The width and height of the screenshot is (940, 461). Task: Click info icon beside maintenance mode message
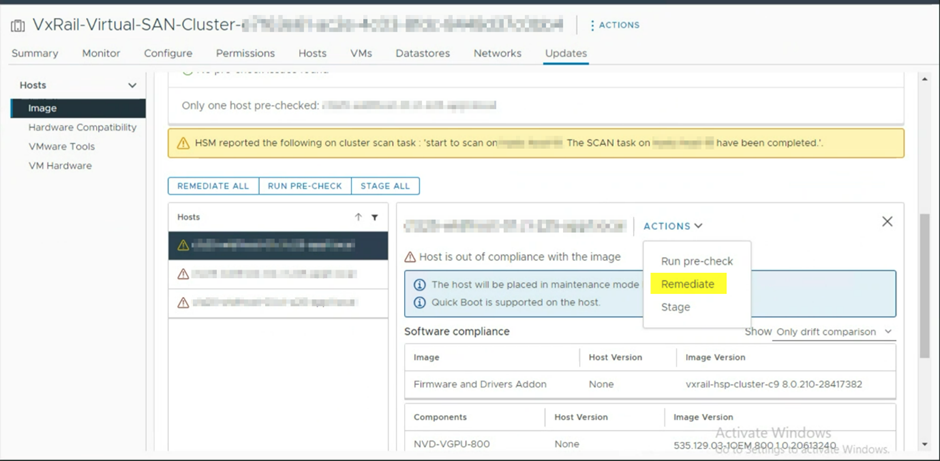tap(420, 285)
